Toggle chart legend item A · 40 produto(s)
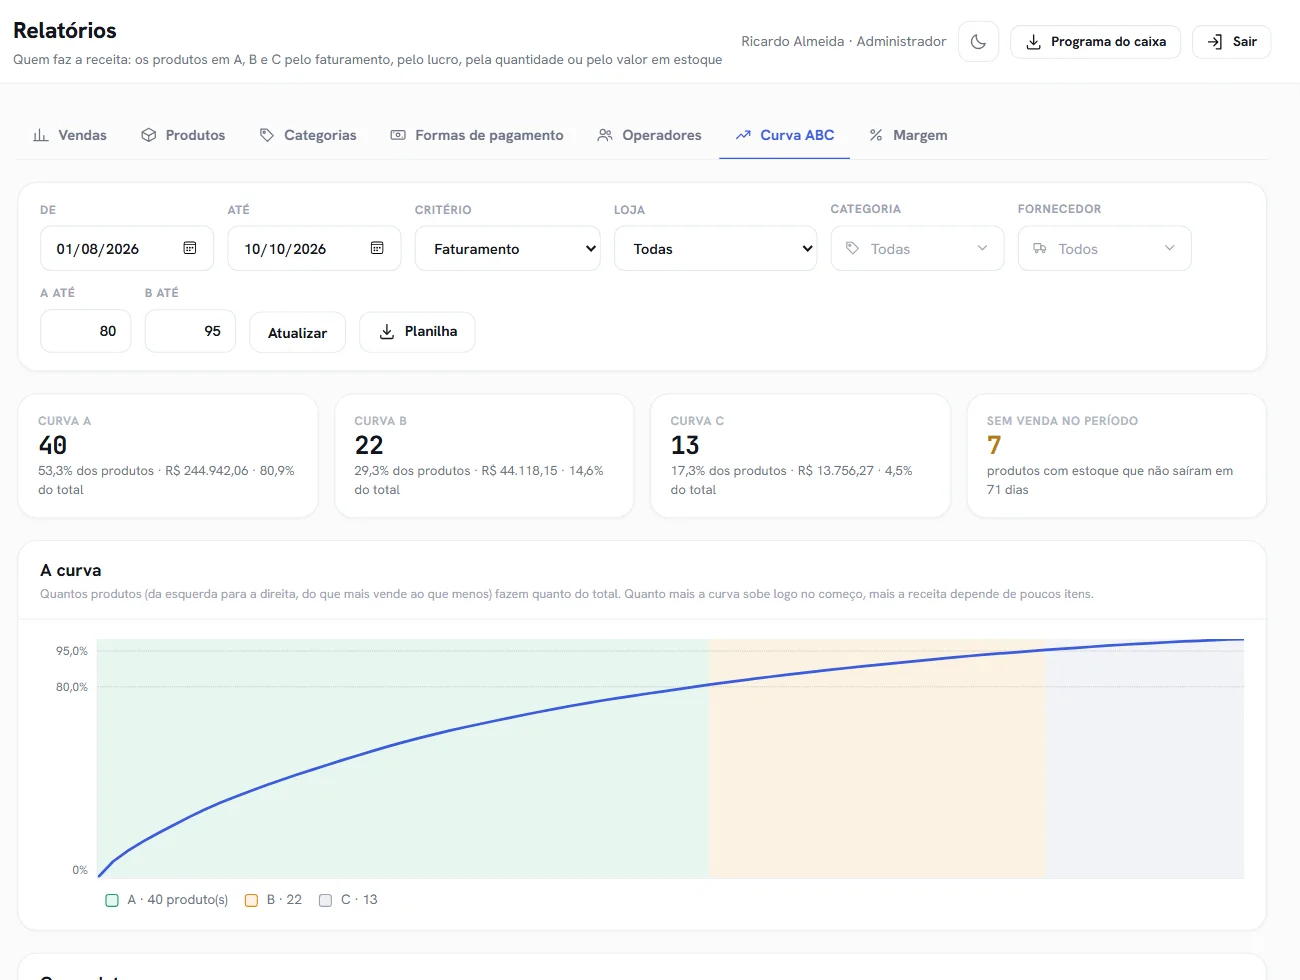This screenshot has height=980, width=1300. [x=167, y=900]
